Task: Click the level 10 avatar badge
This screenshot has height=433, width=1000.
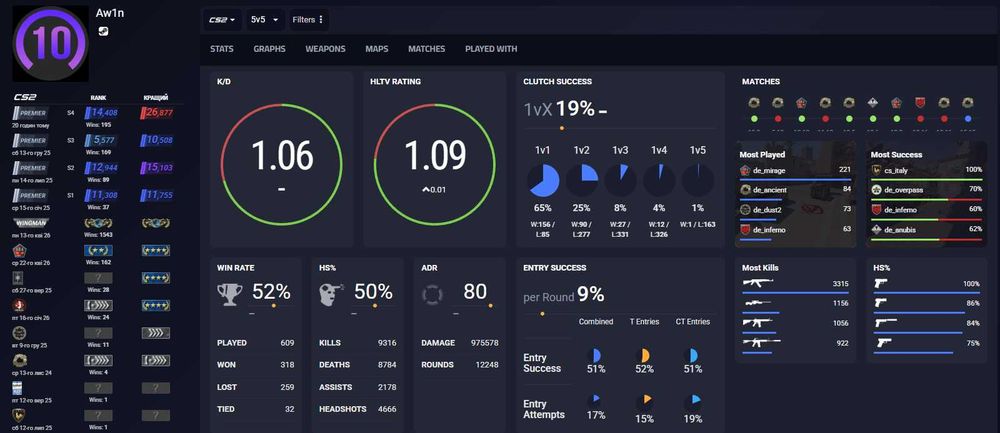Action: [51, 43]
